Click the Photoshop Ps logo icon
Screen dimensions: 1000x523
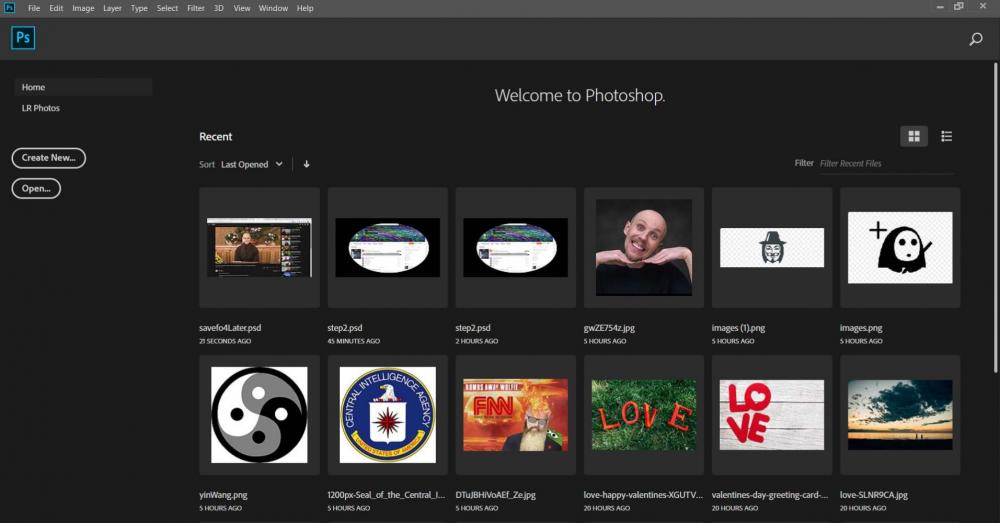pos(23,39)
